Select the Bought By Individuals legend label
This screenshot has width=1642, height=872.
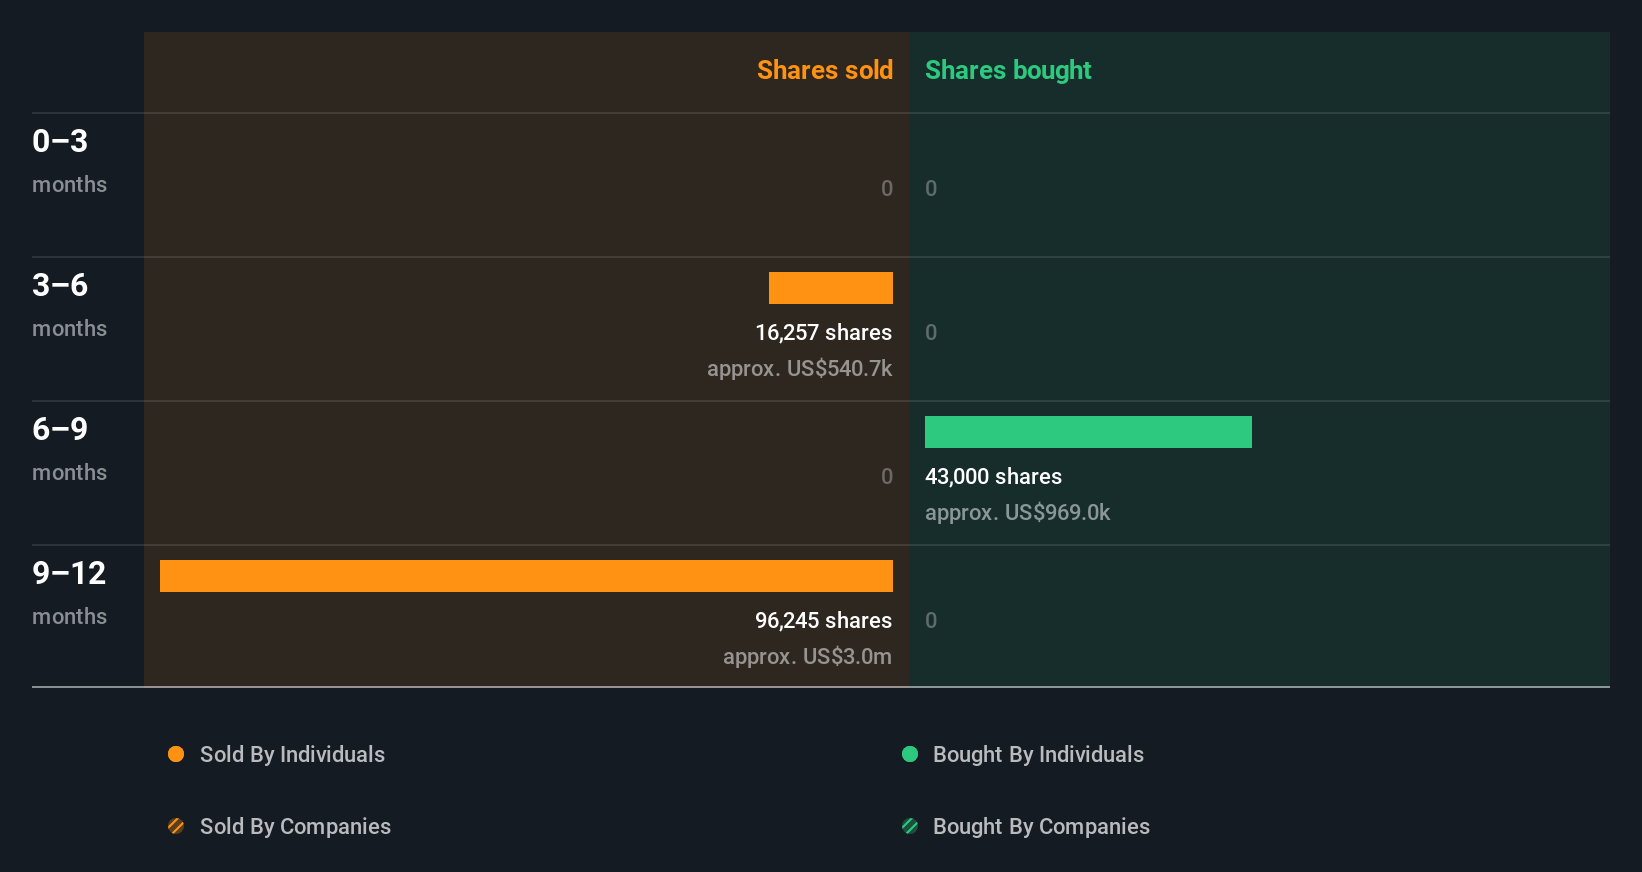pos(1038,755)
